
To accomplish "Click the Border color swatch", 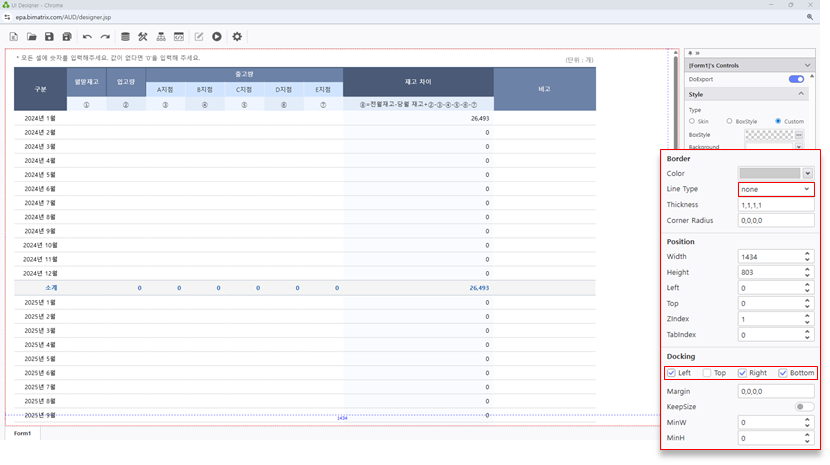I will point(770,173).
